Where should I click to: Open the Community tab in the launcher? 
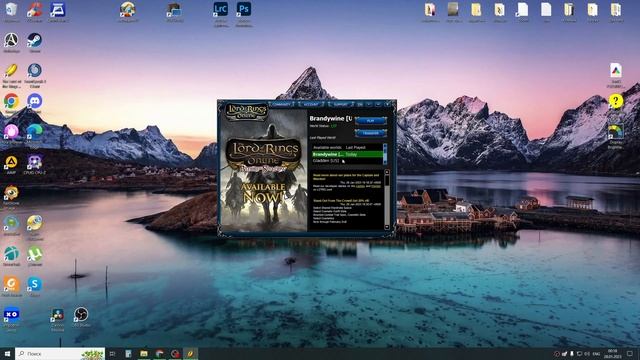pos(281,104)
